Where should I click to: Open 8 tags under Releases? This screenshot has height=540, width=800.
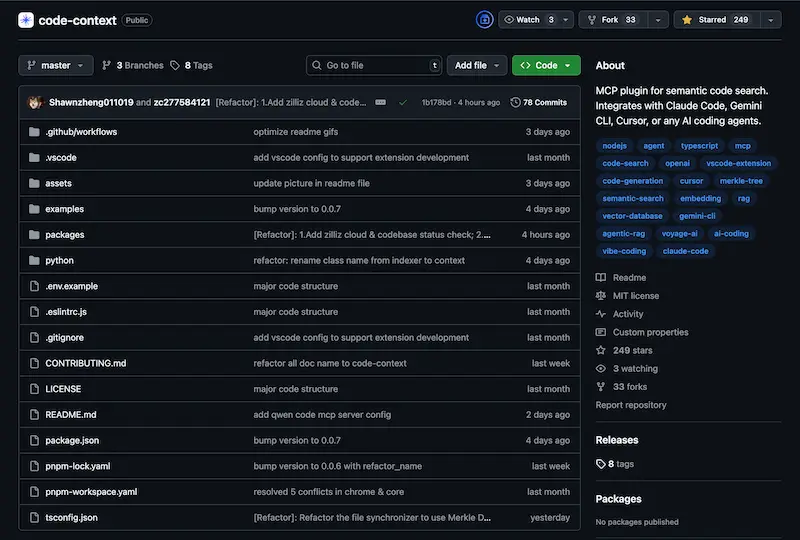pos(615,464)
